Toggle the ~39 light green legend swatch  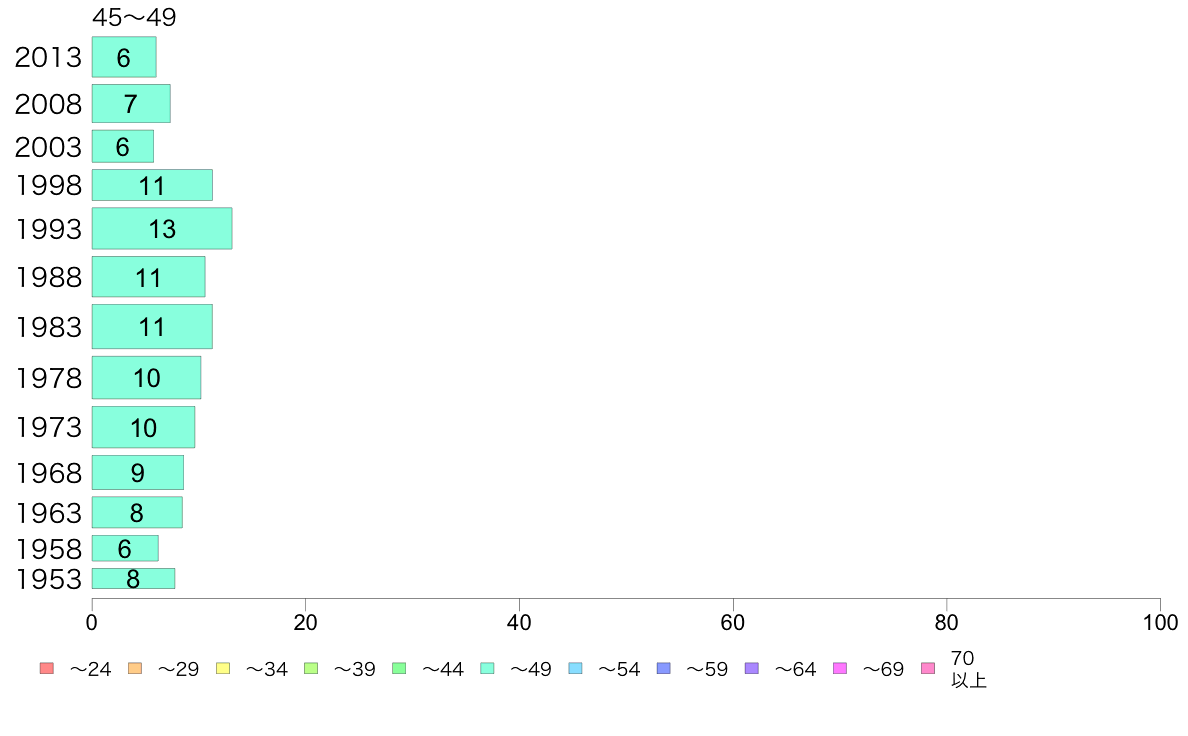tap(311, 669)
